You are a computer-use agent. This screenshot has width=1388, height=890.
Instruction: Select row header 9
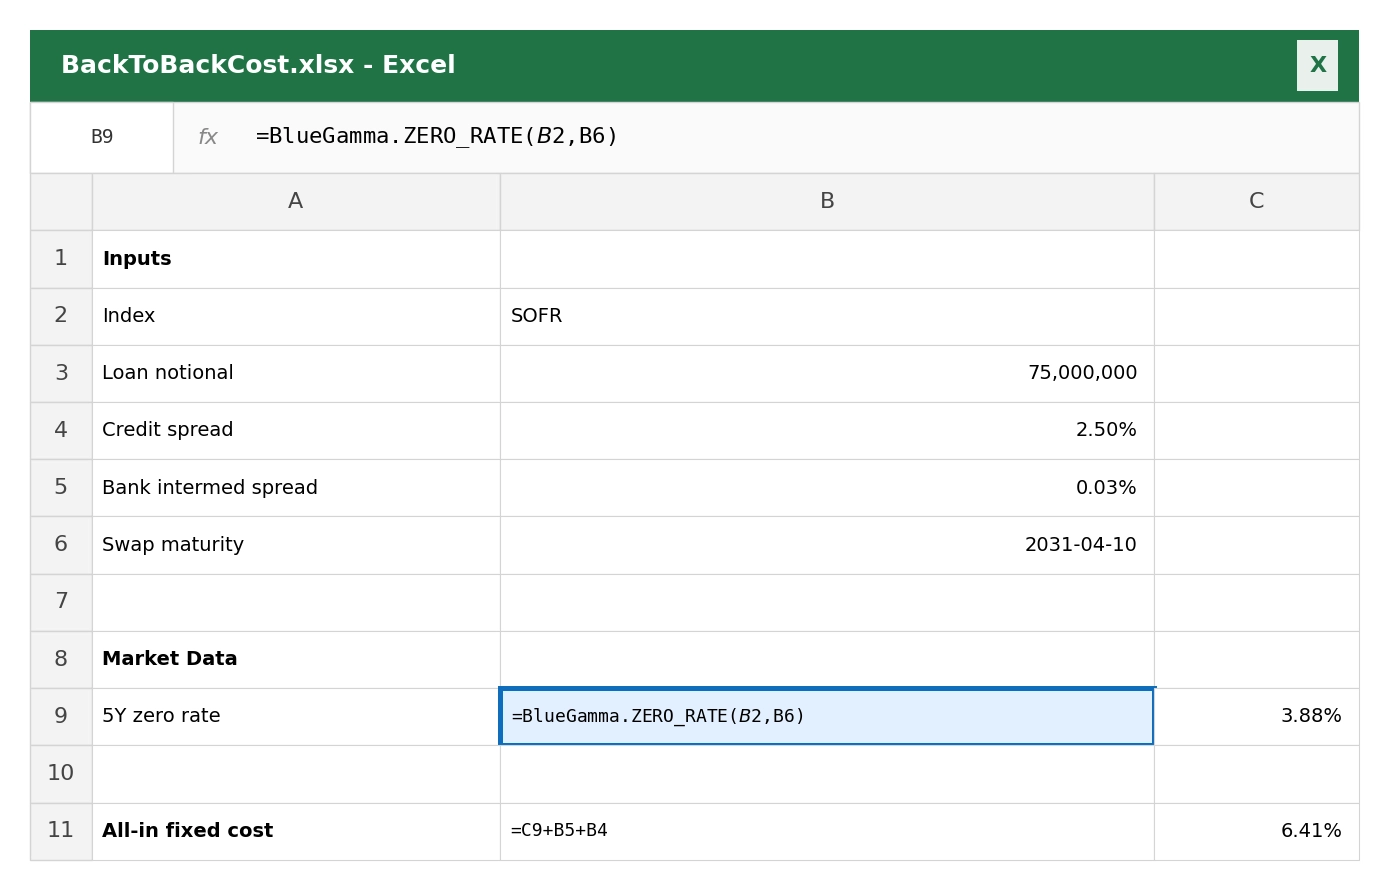click(61, 716)
